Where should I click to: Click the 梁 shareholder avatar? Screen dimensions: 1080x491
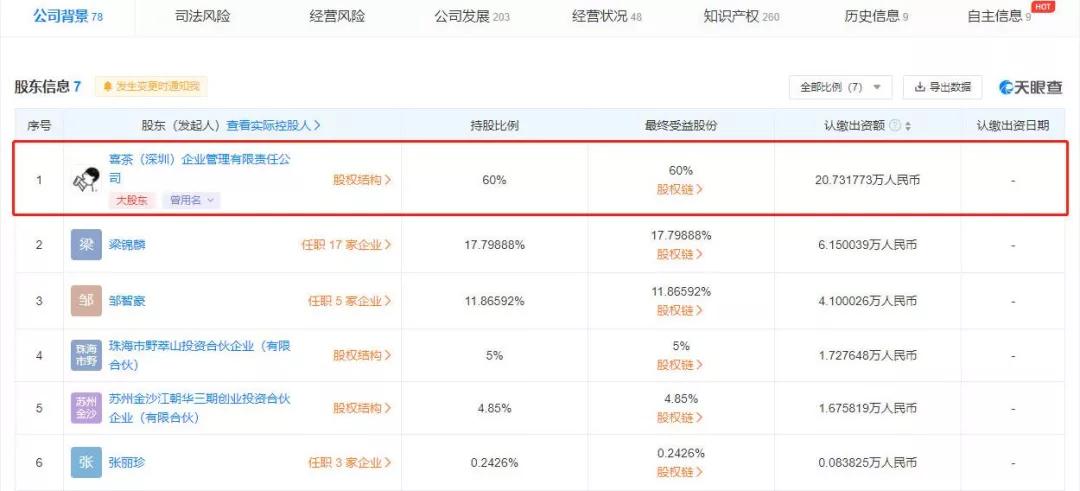click(x=86, y=244)
